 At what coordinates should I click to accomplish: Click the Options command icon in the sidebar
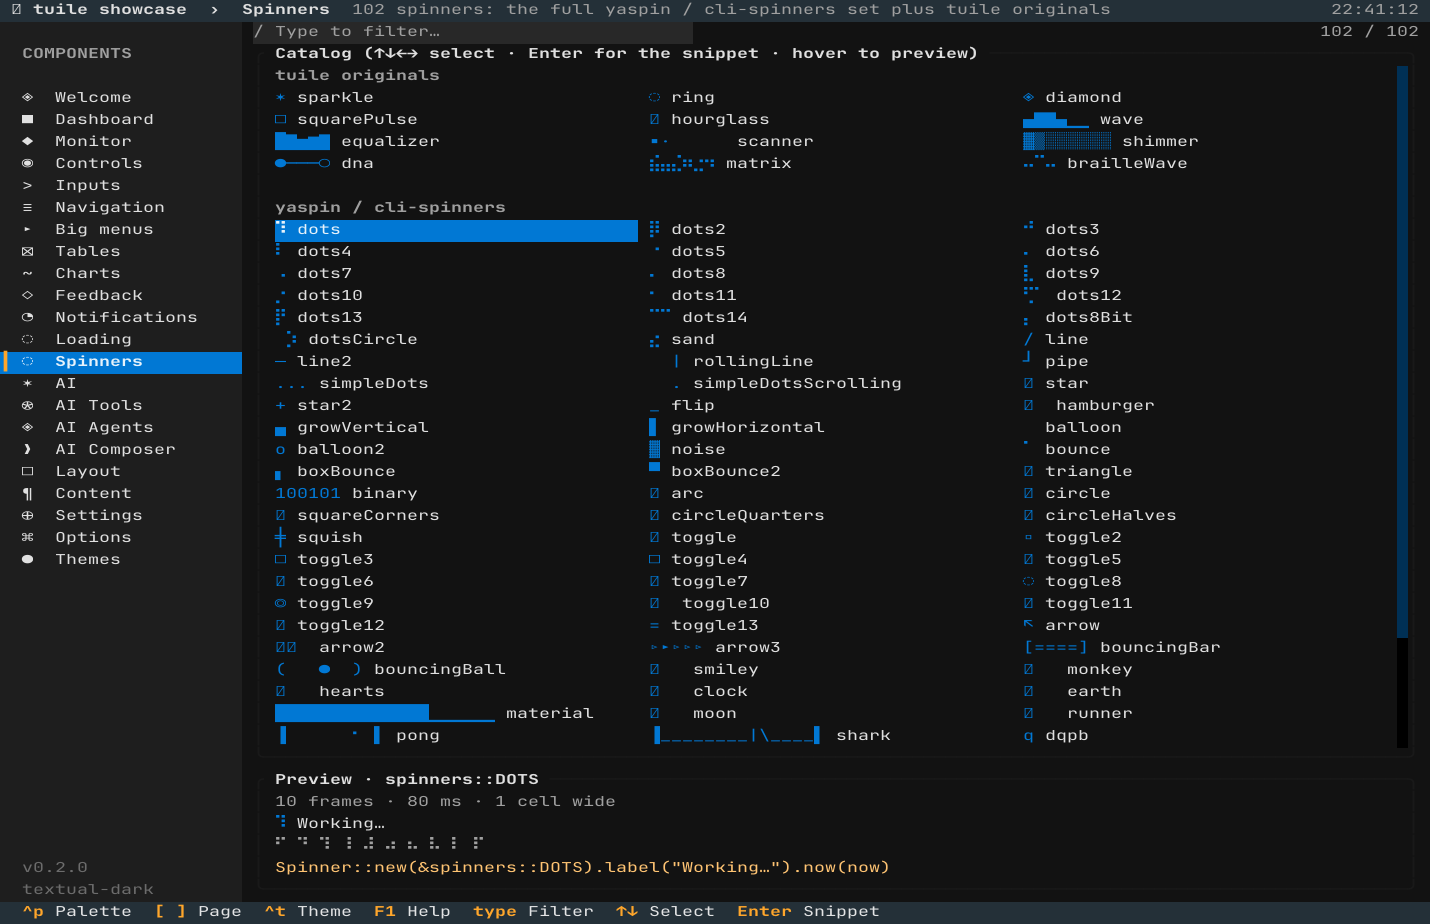coord(27,537)
